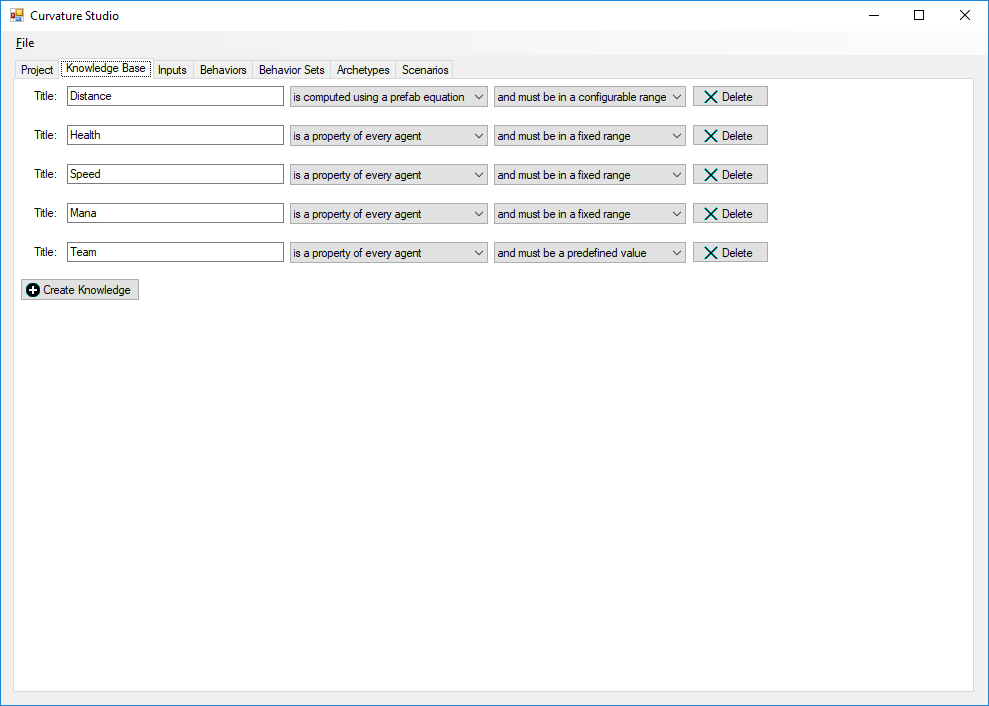Open the Archetypes tab

point(362,69)
